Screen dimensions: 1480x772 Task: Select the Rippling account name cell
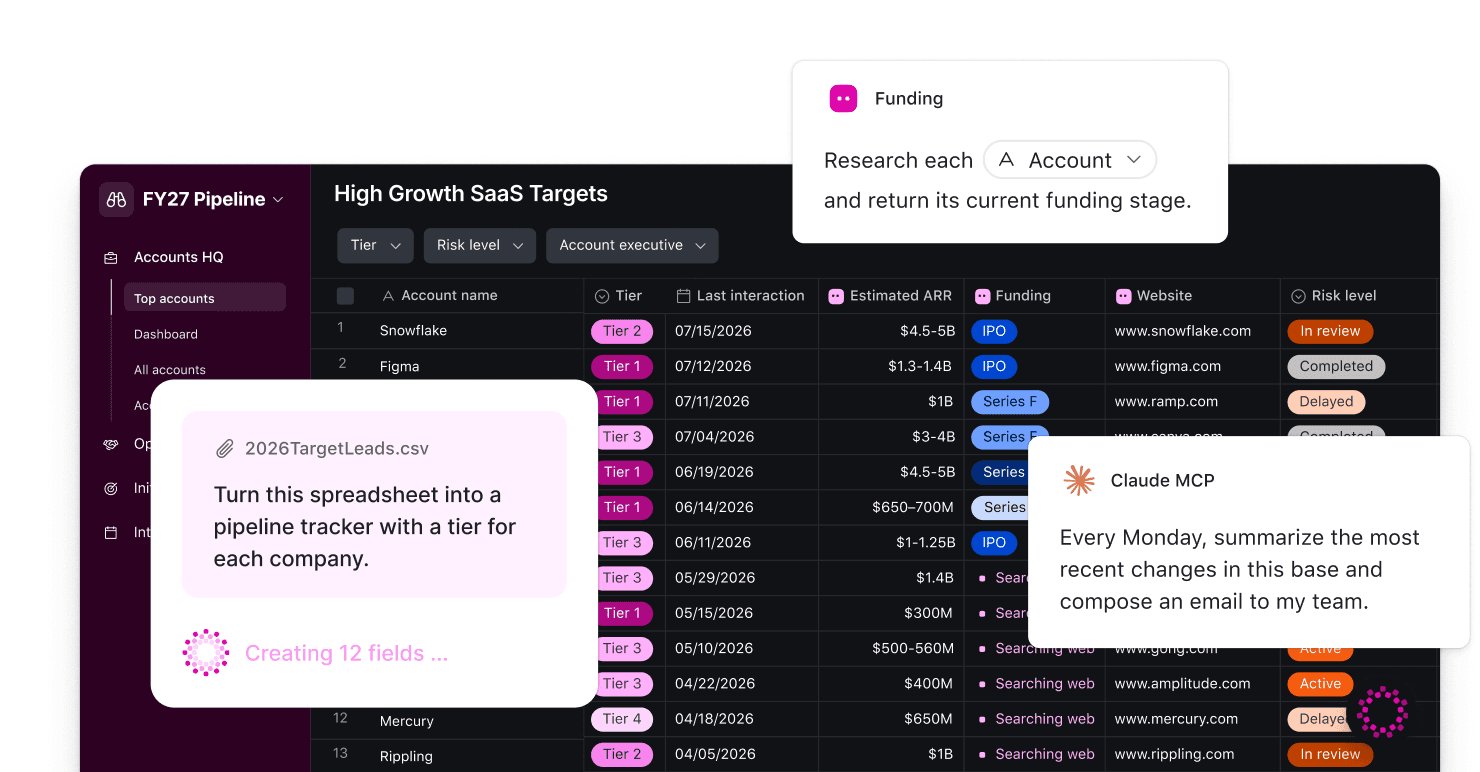coord(406,756)
